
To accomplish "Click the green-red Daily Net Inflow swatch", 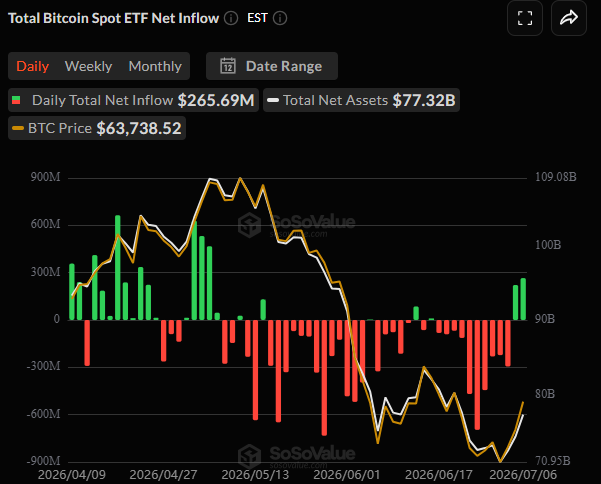I will 16,100.
